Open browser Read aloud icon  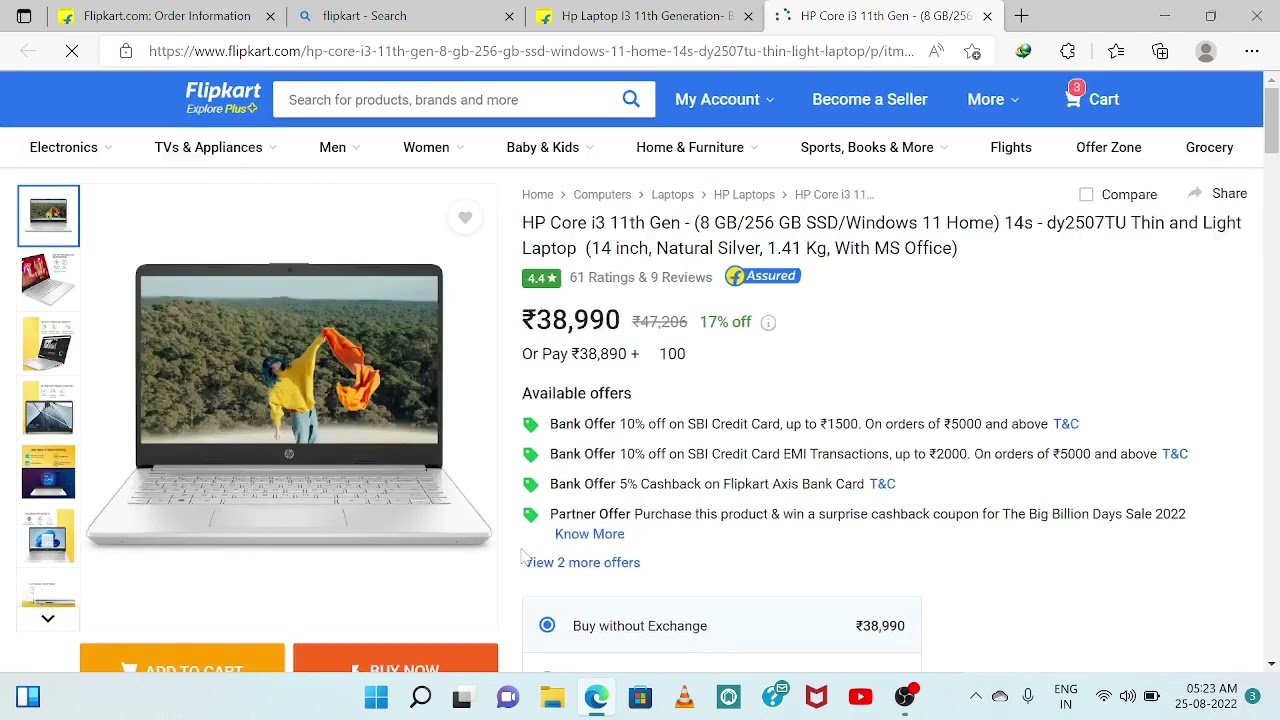(x=936, y=51)
